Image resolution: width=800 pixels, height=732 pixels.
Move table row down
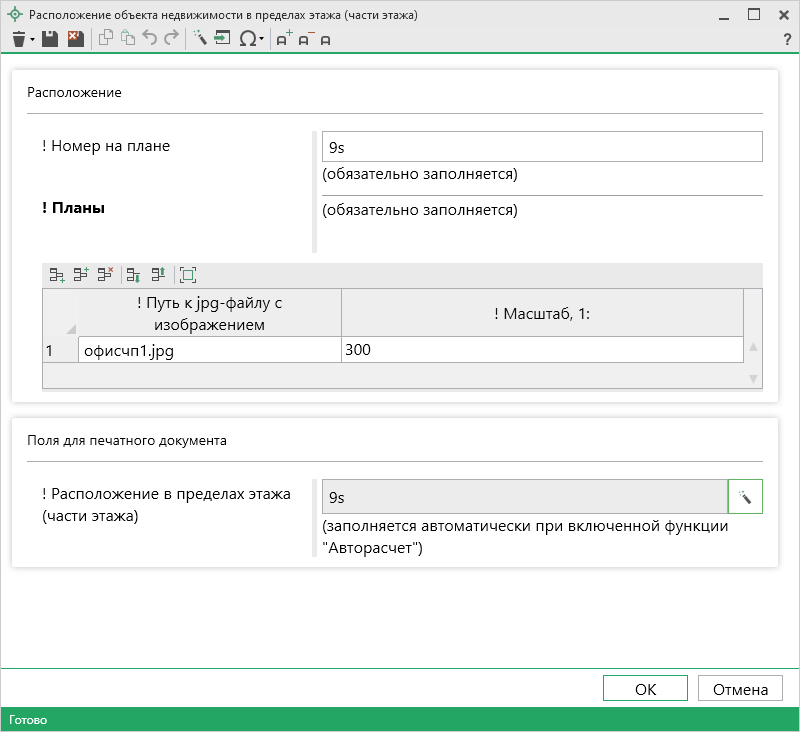133,274
